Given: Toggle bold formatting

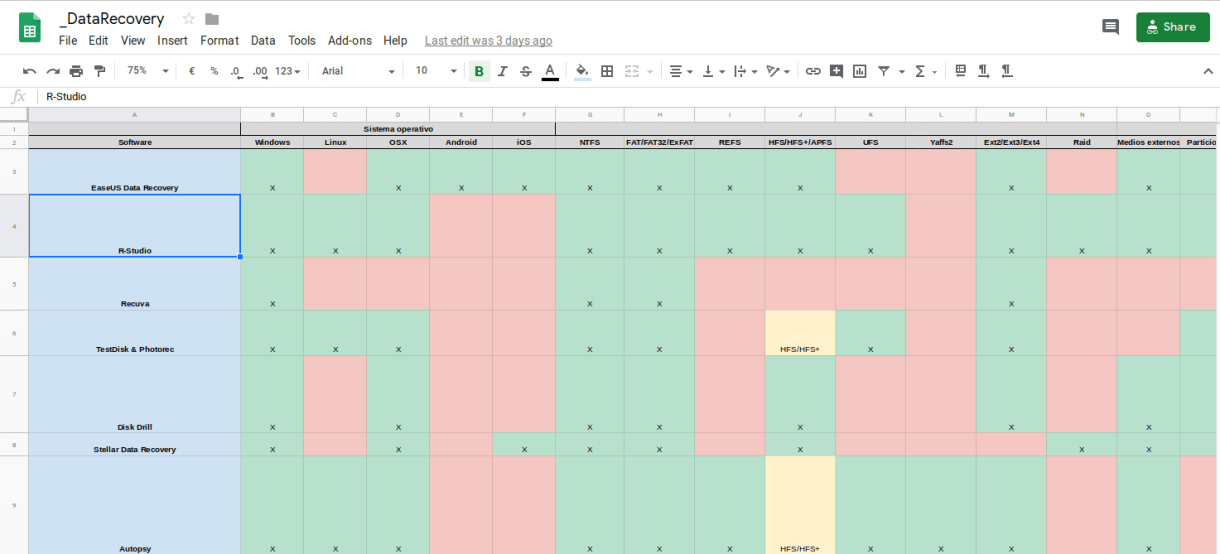Looking at the screenshot, I should [x=479, y=71].
